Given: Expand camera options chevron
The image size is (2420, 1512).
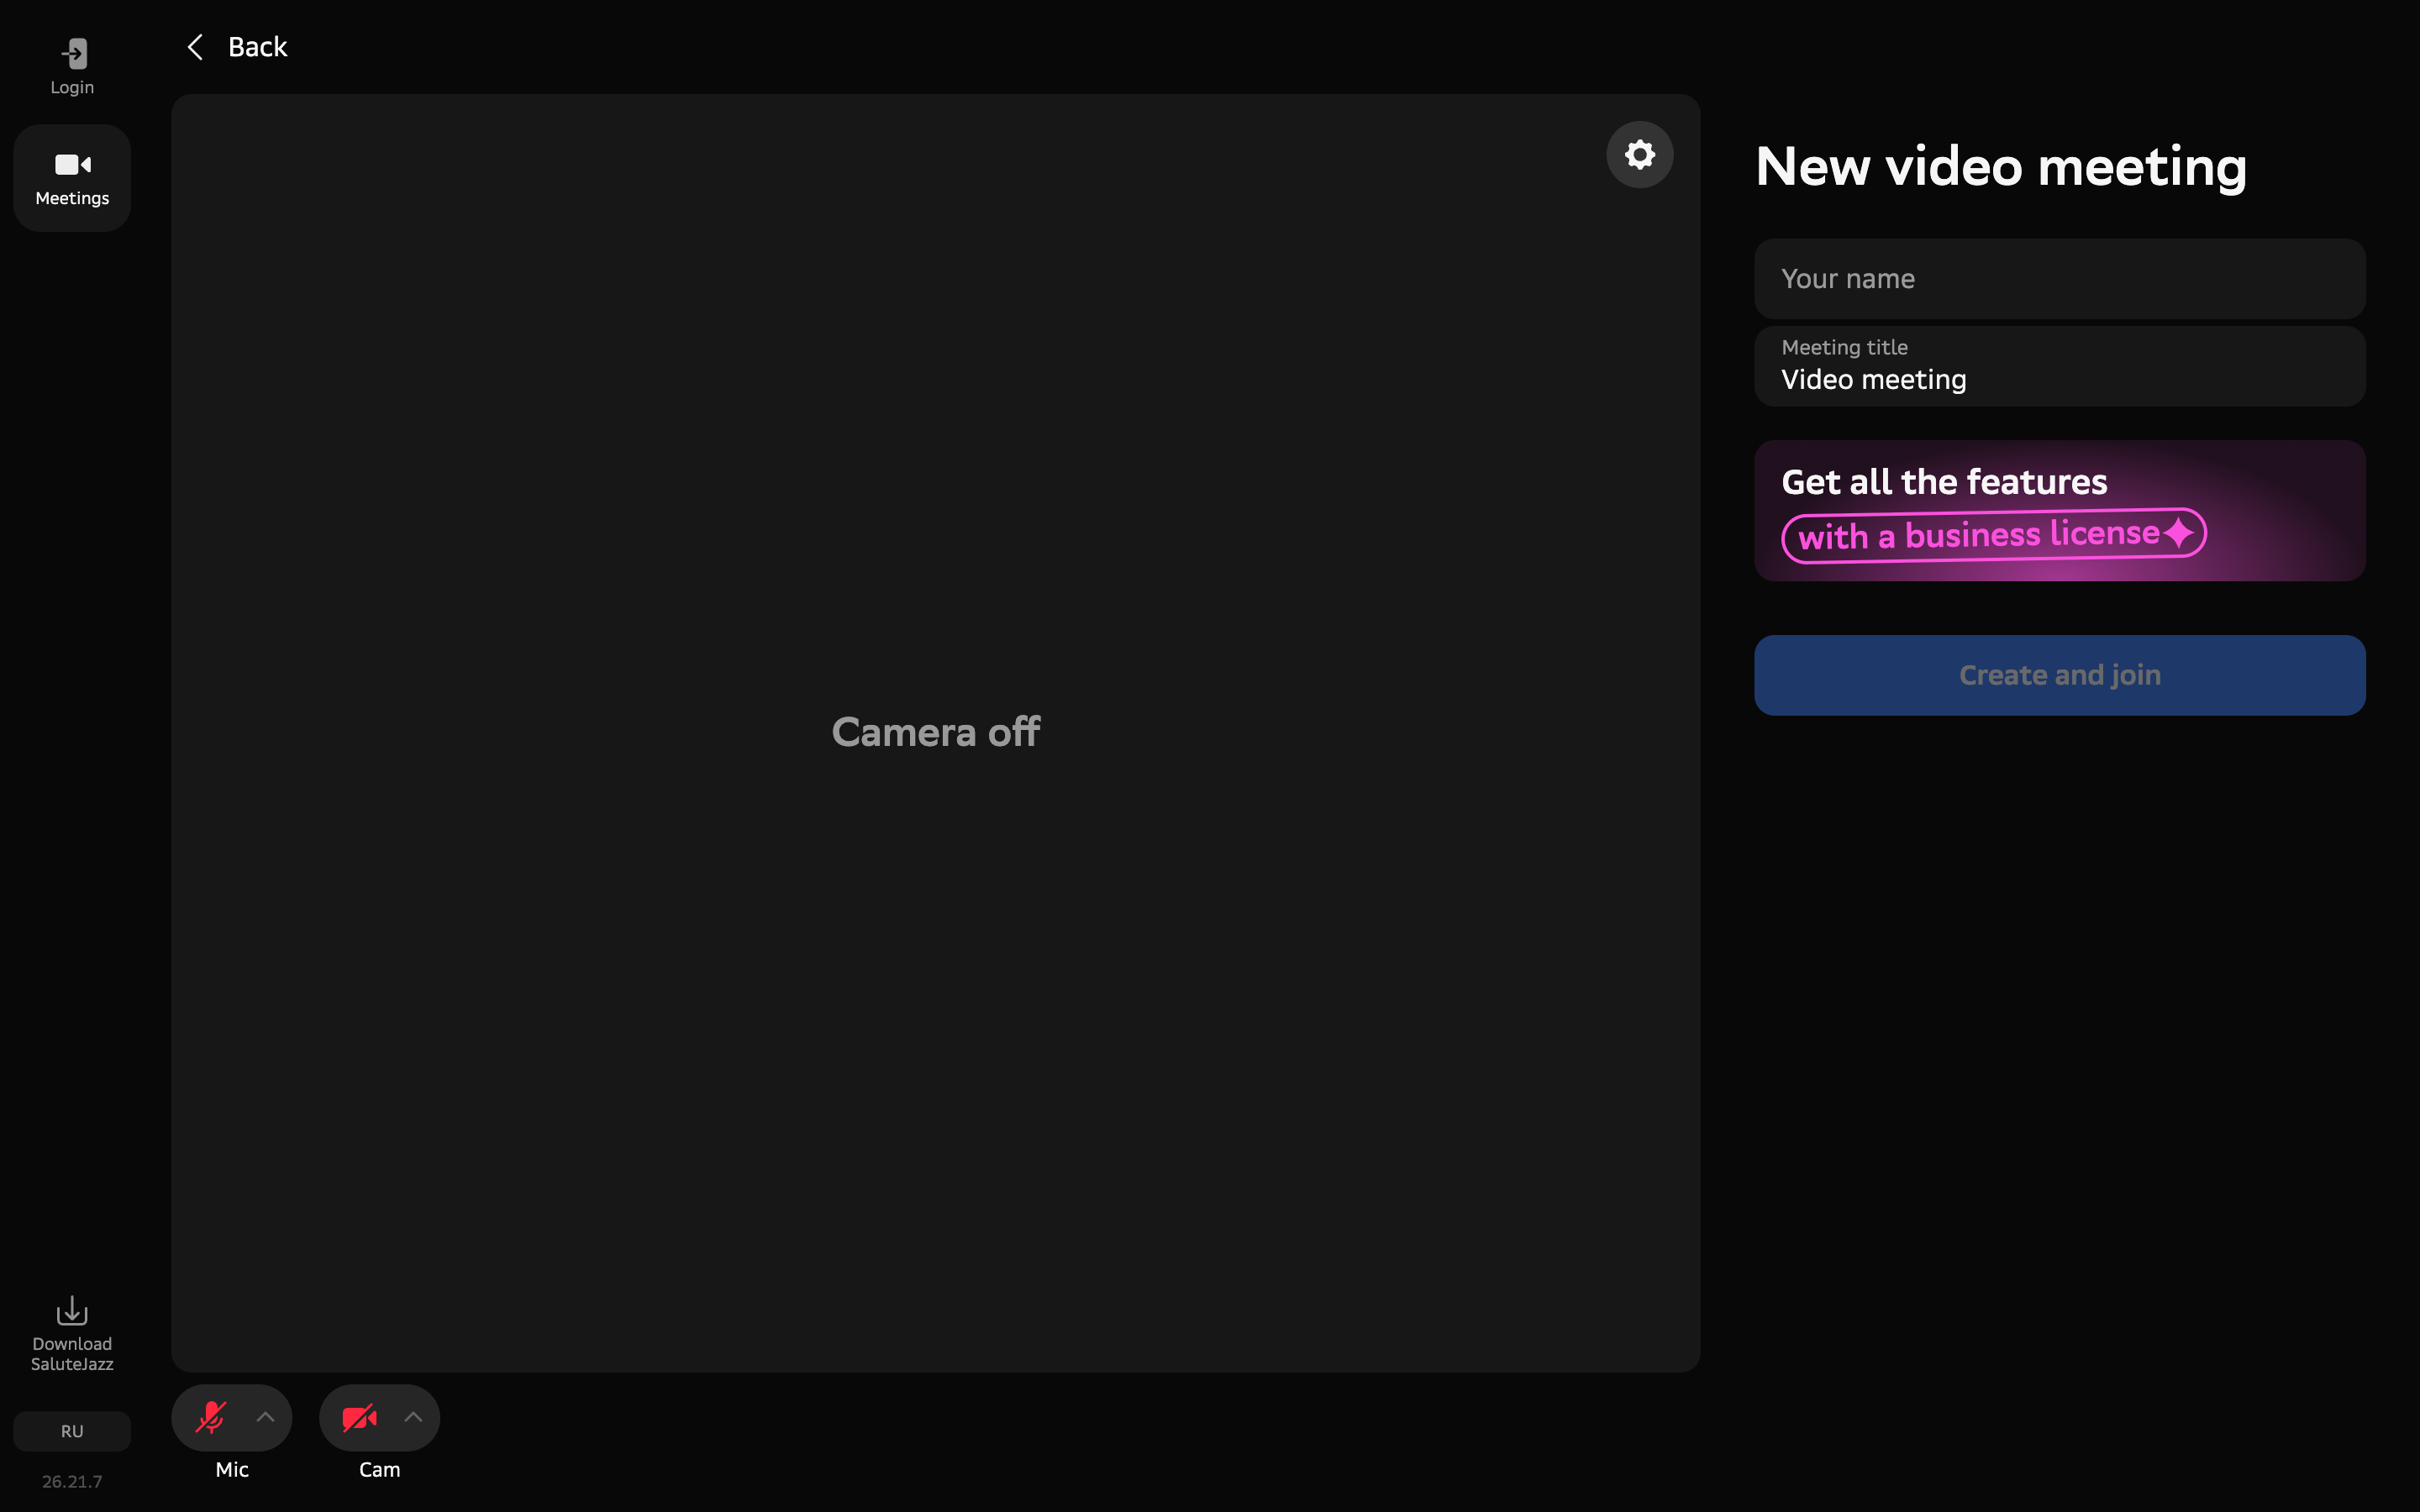Looking at the screenshot, I should 413,1417.
